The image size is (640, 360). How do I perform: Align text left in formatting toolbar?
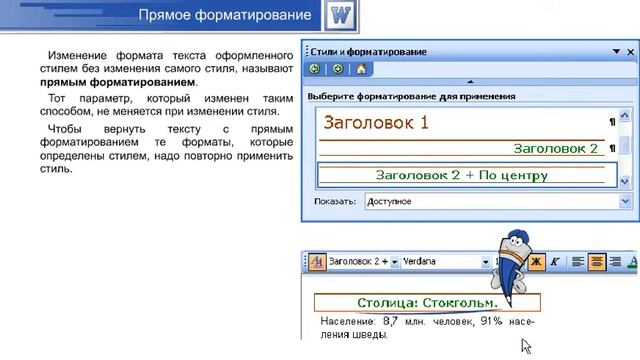pos(578,262)
